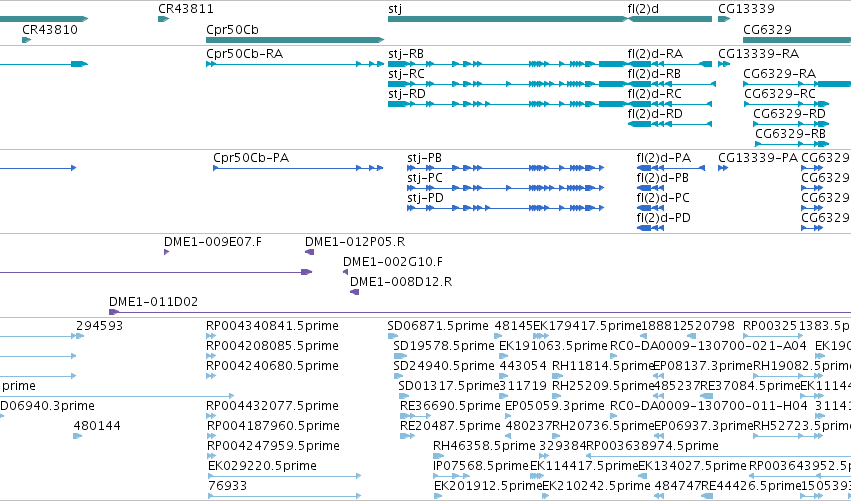Click the RP004340841.5prime EST label
851x501 pixels.
[x=272, y=326]
